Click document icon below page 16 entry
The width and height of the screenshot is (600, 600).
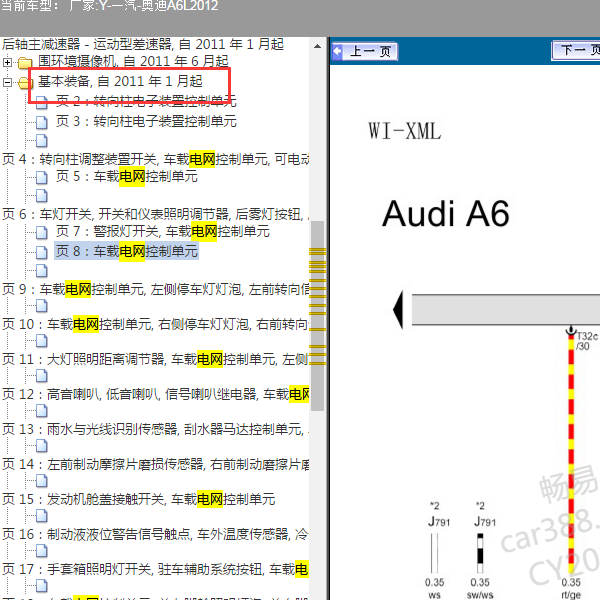point(42,551)
